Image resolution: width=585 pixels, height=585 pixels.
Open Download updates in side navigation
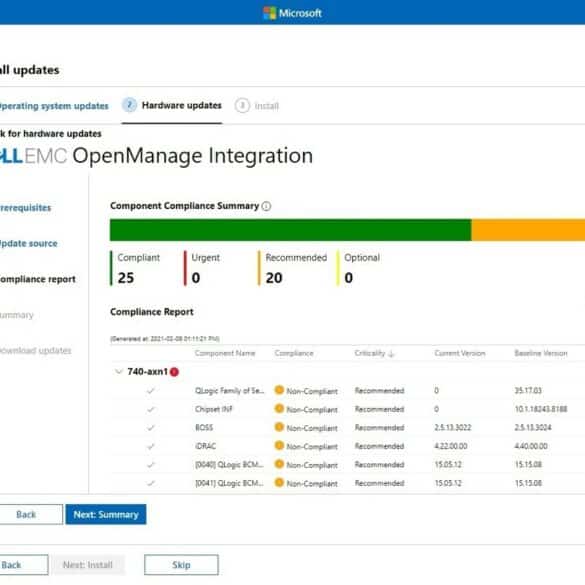point(35,351)
